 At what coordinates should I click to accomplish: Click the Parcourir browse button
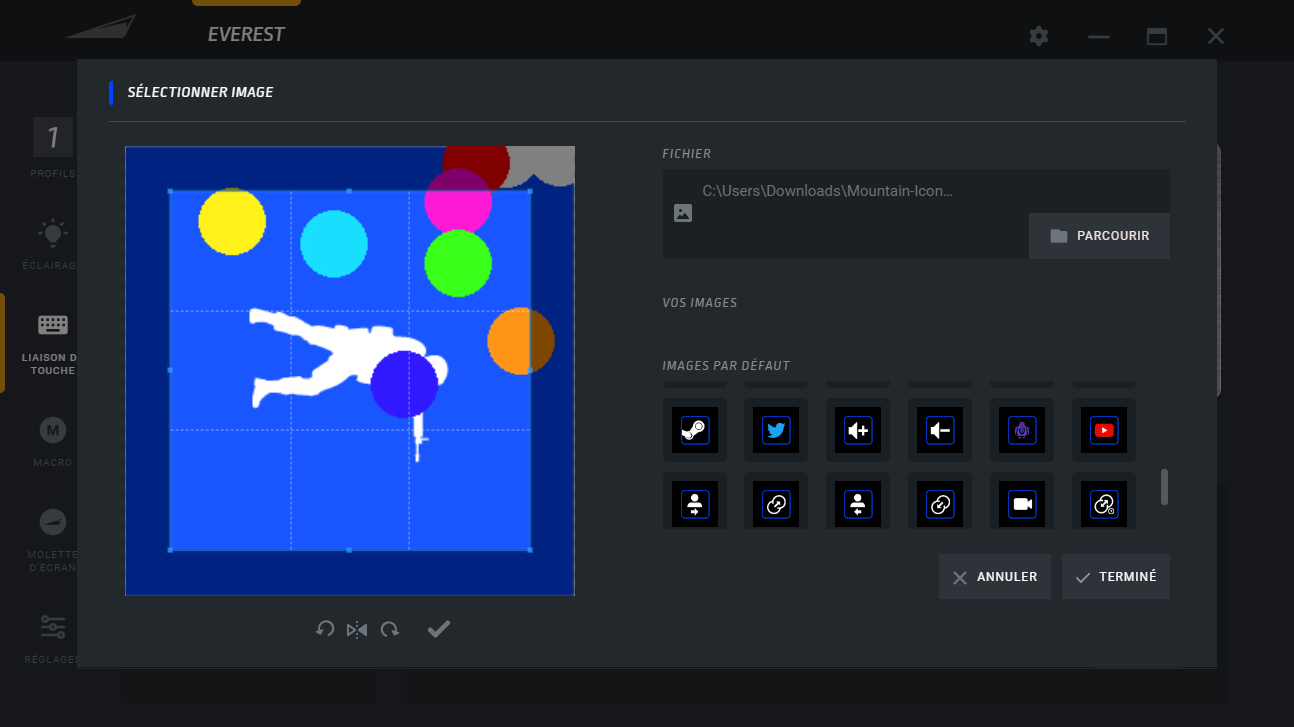point(1099,236)
